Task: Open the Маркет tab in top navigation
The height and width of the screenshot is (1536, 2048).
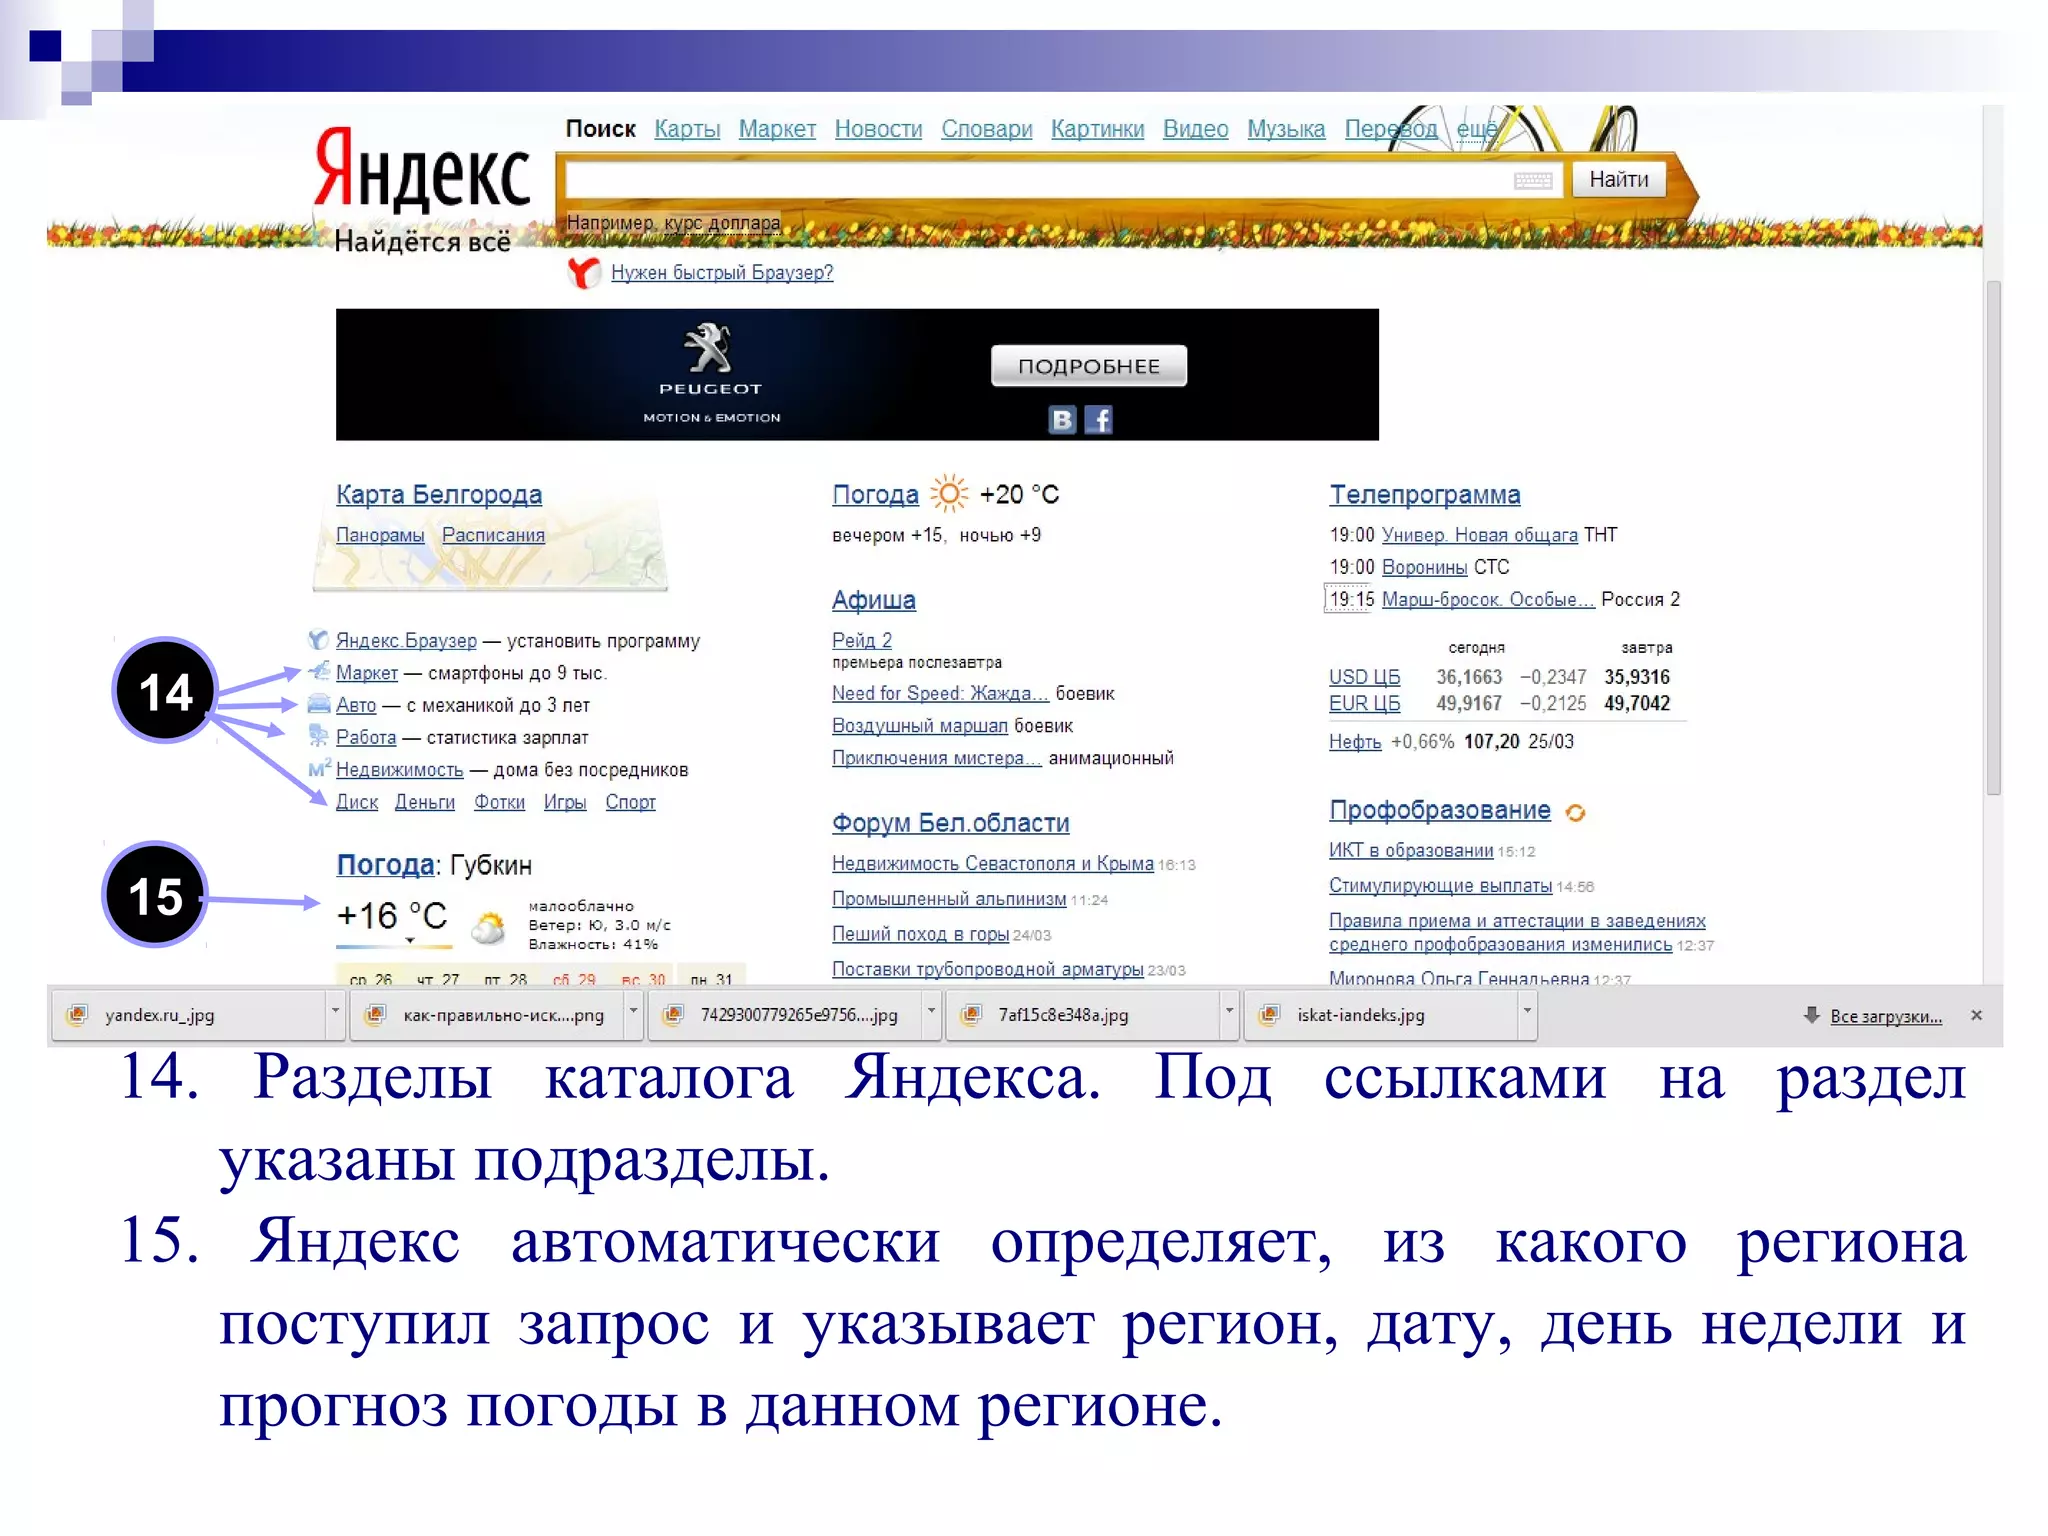Action: pos(777,129)
